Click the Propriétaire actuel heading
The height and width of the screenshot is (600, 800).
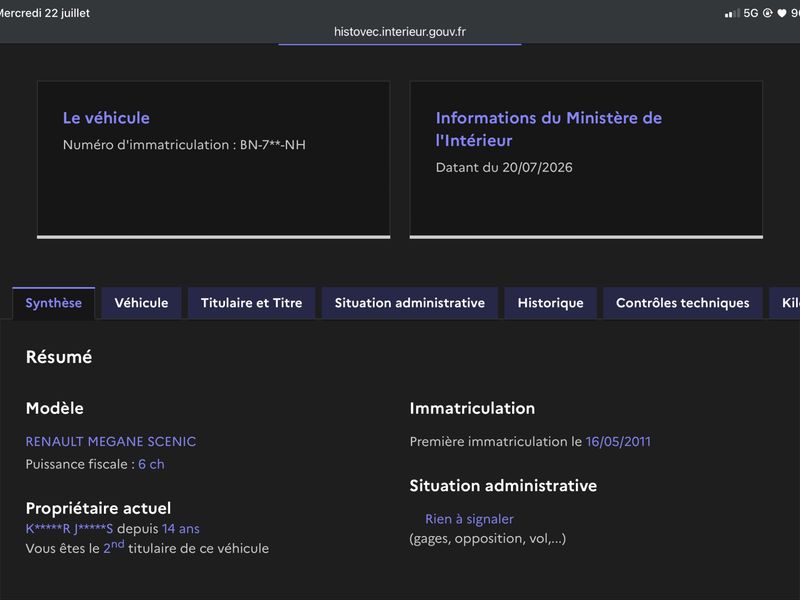click(x=98, y=508)
